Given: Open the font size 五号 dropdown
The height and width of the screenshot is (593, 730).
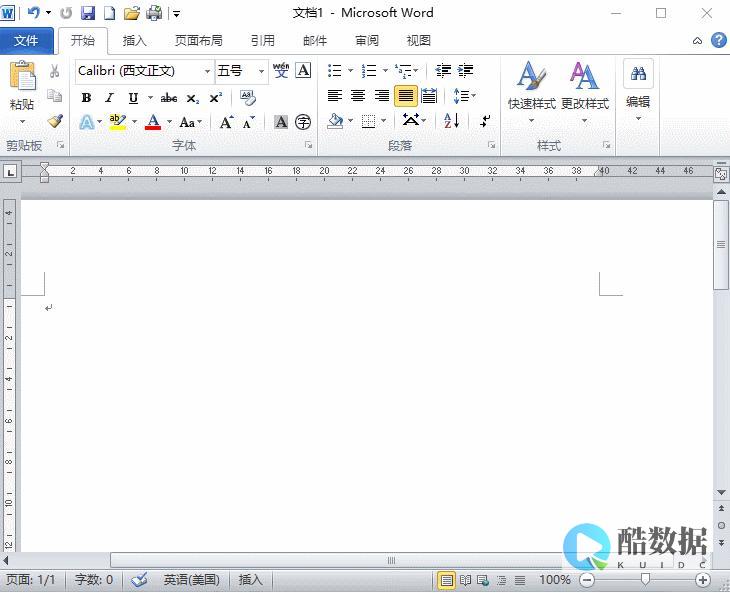Looking at the screenshot, I should (x=262, y=71).
